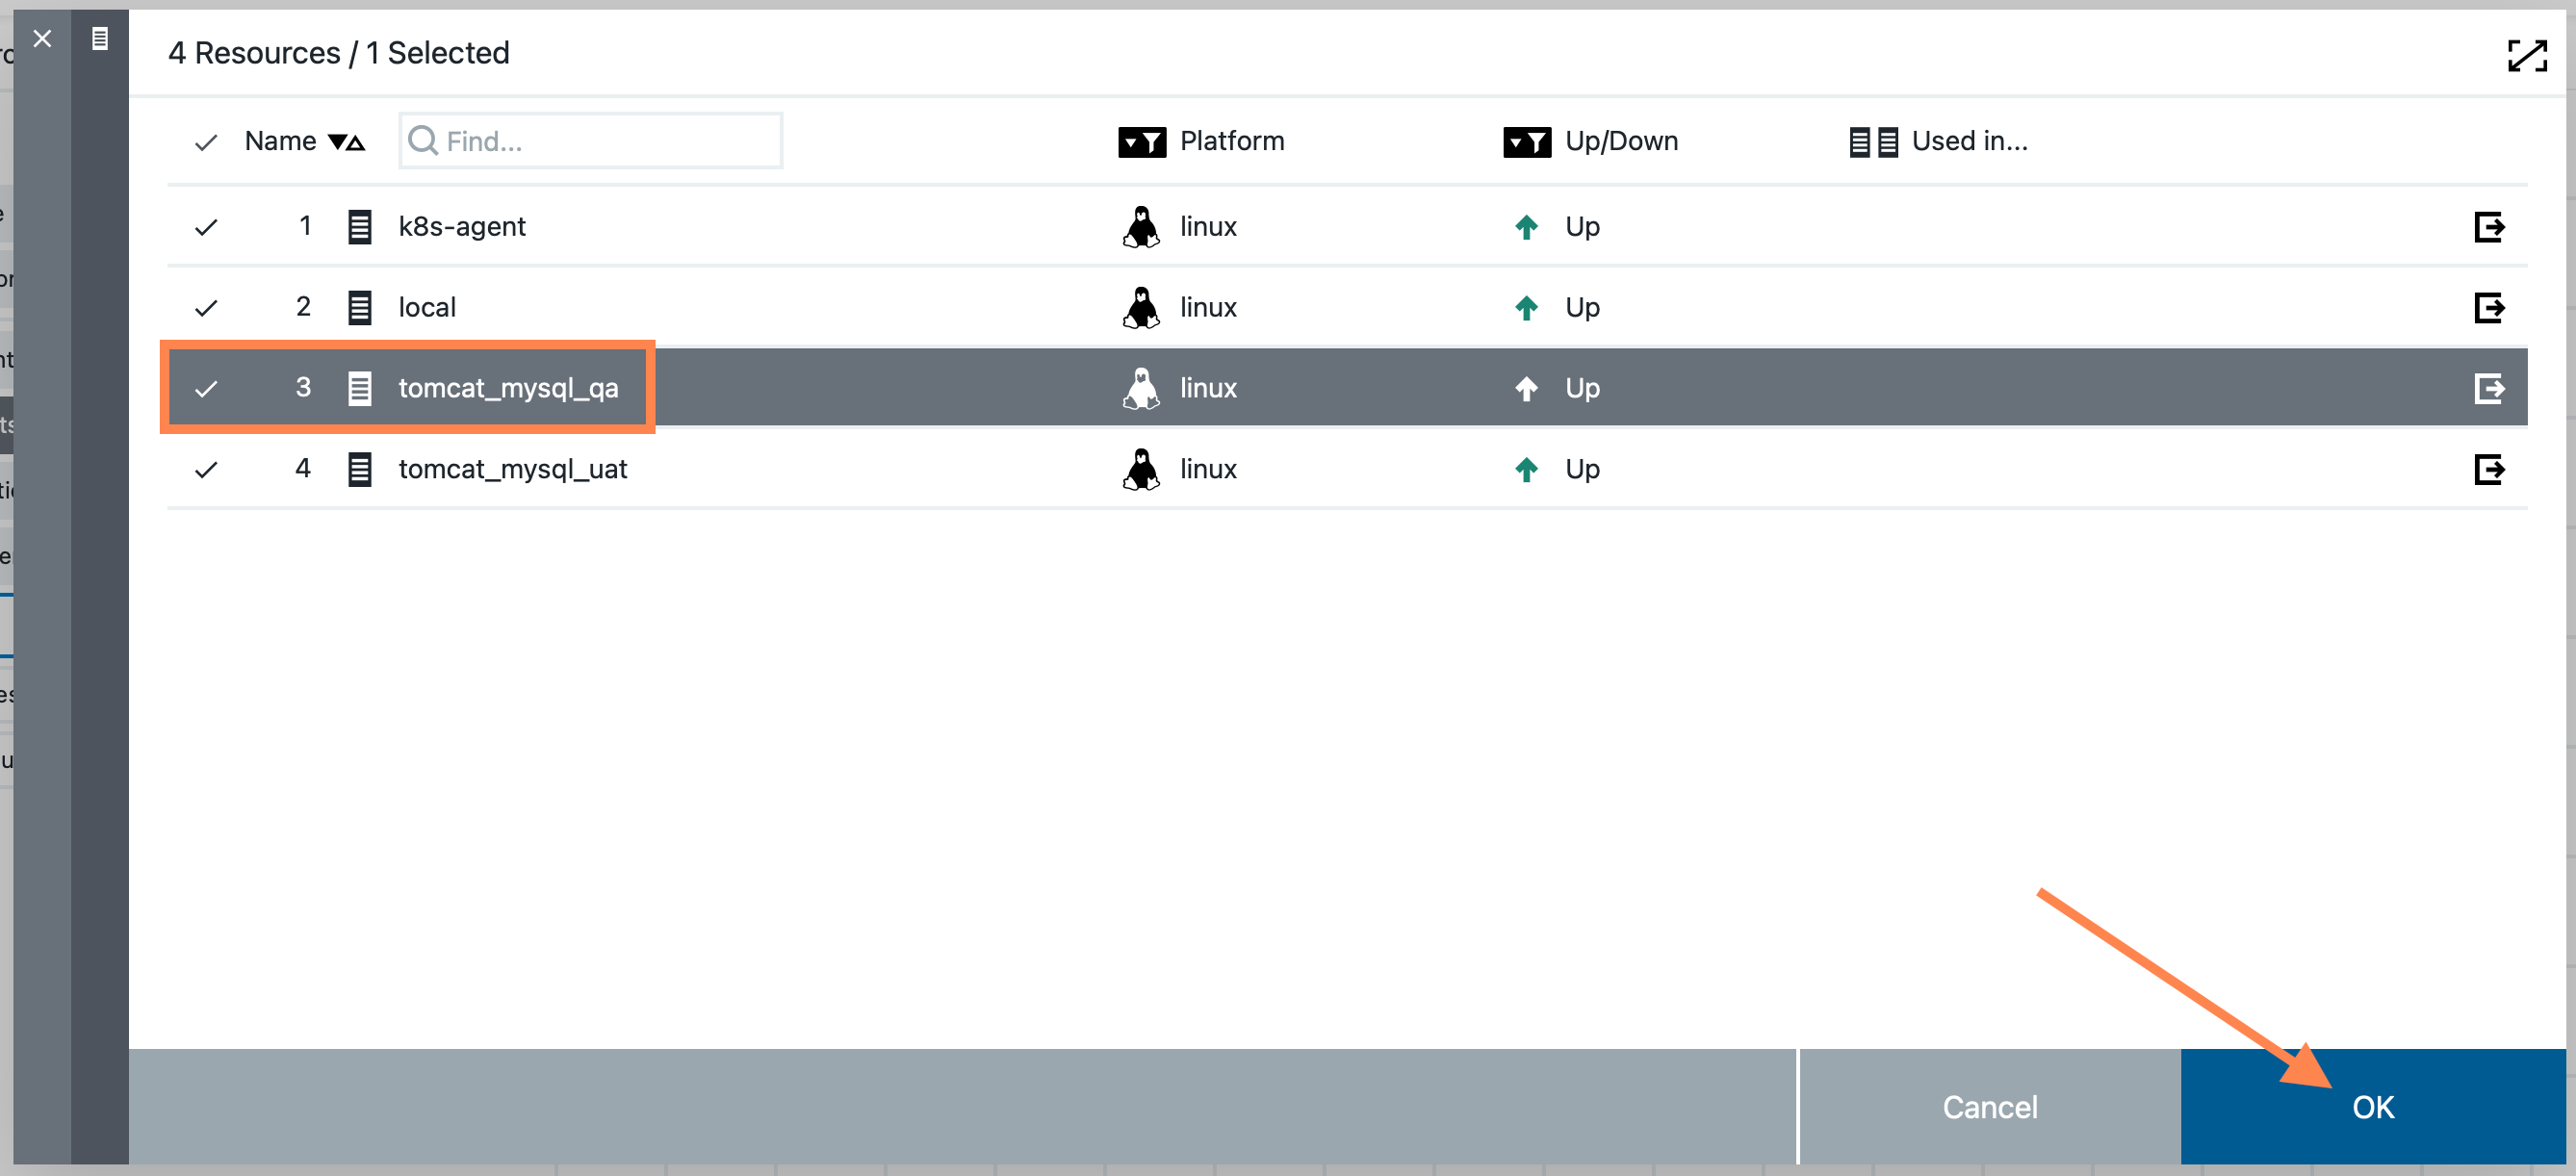Close the resource dialog with the X icon
2576x1176 pixels.
[x=42, y=39]
